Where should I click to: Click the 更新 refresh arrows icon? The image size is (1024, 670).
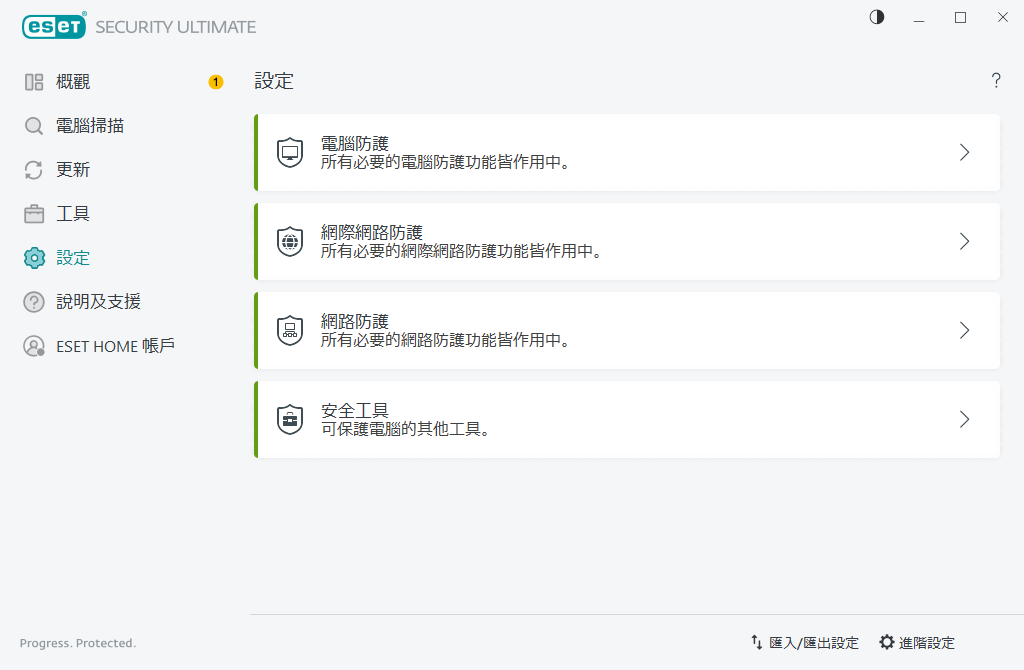point(34,170)
